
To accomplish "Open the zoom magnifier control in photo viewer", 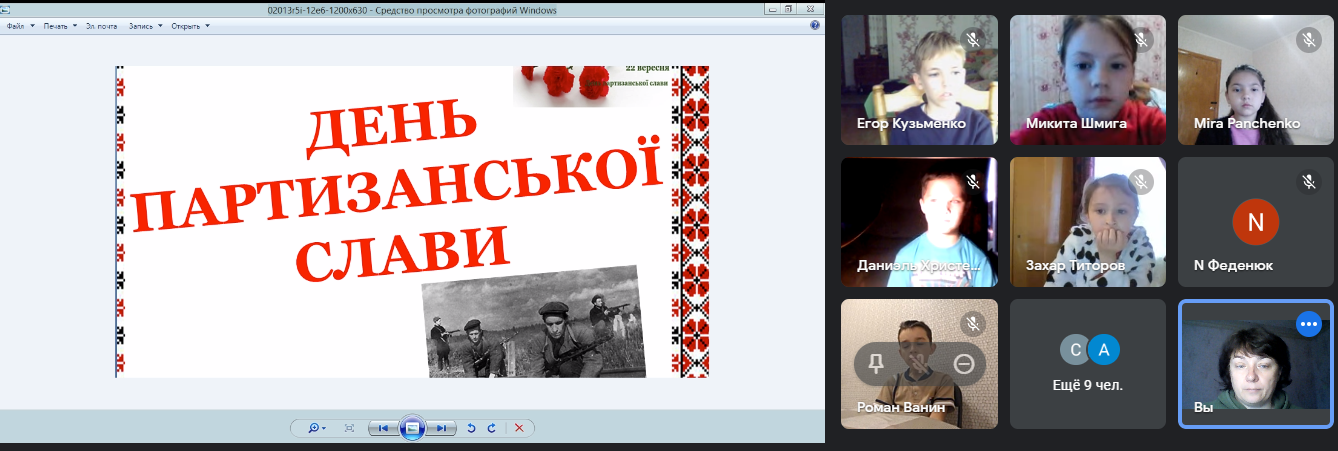I will point(317,428).
